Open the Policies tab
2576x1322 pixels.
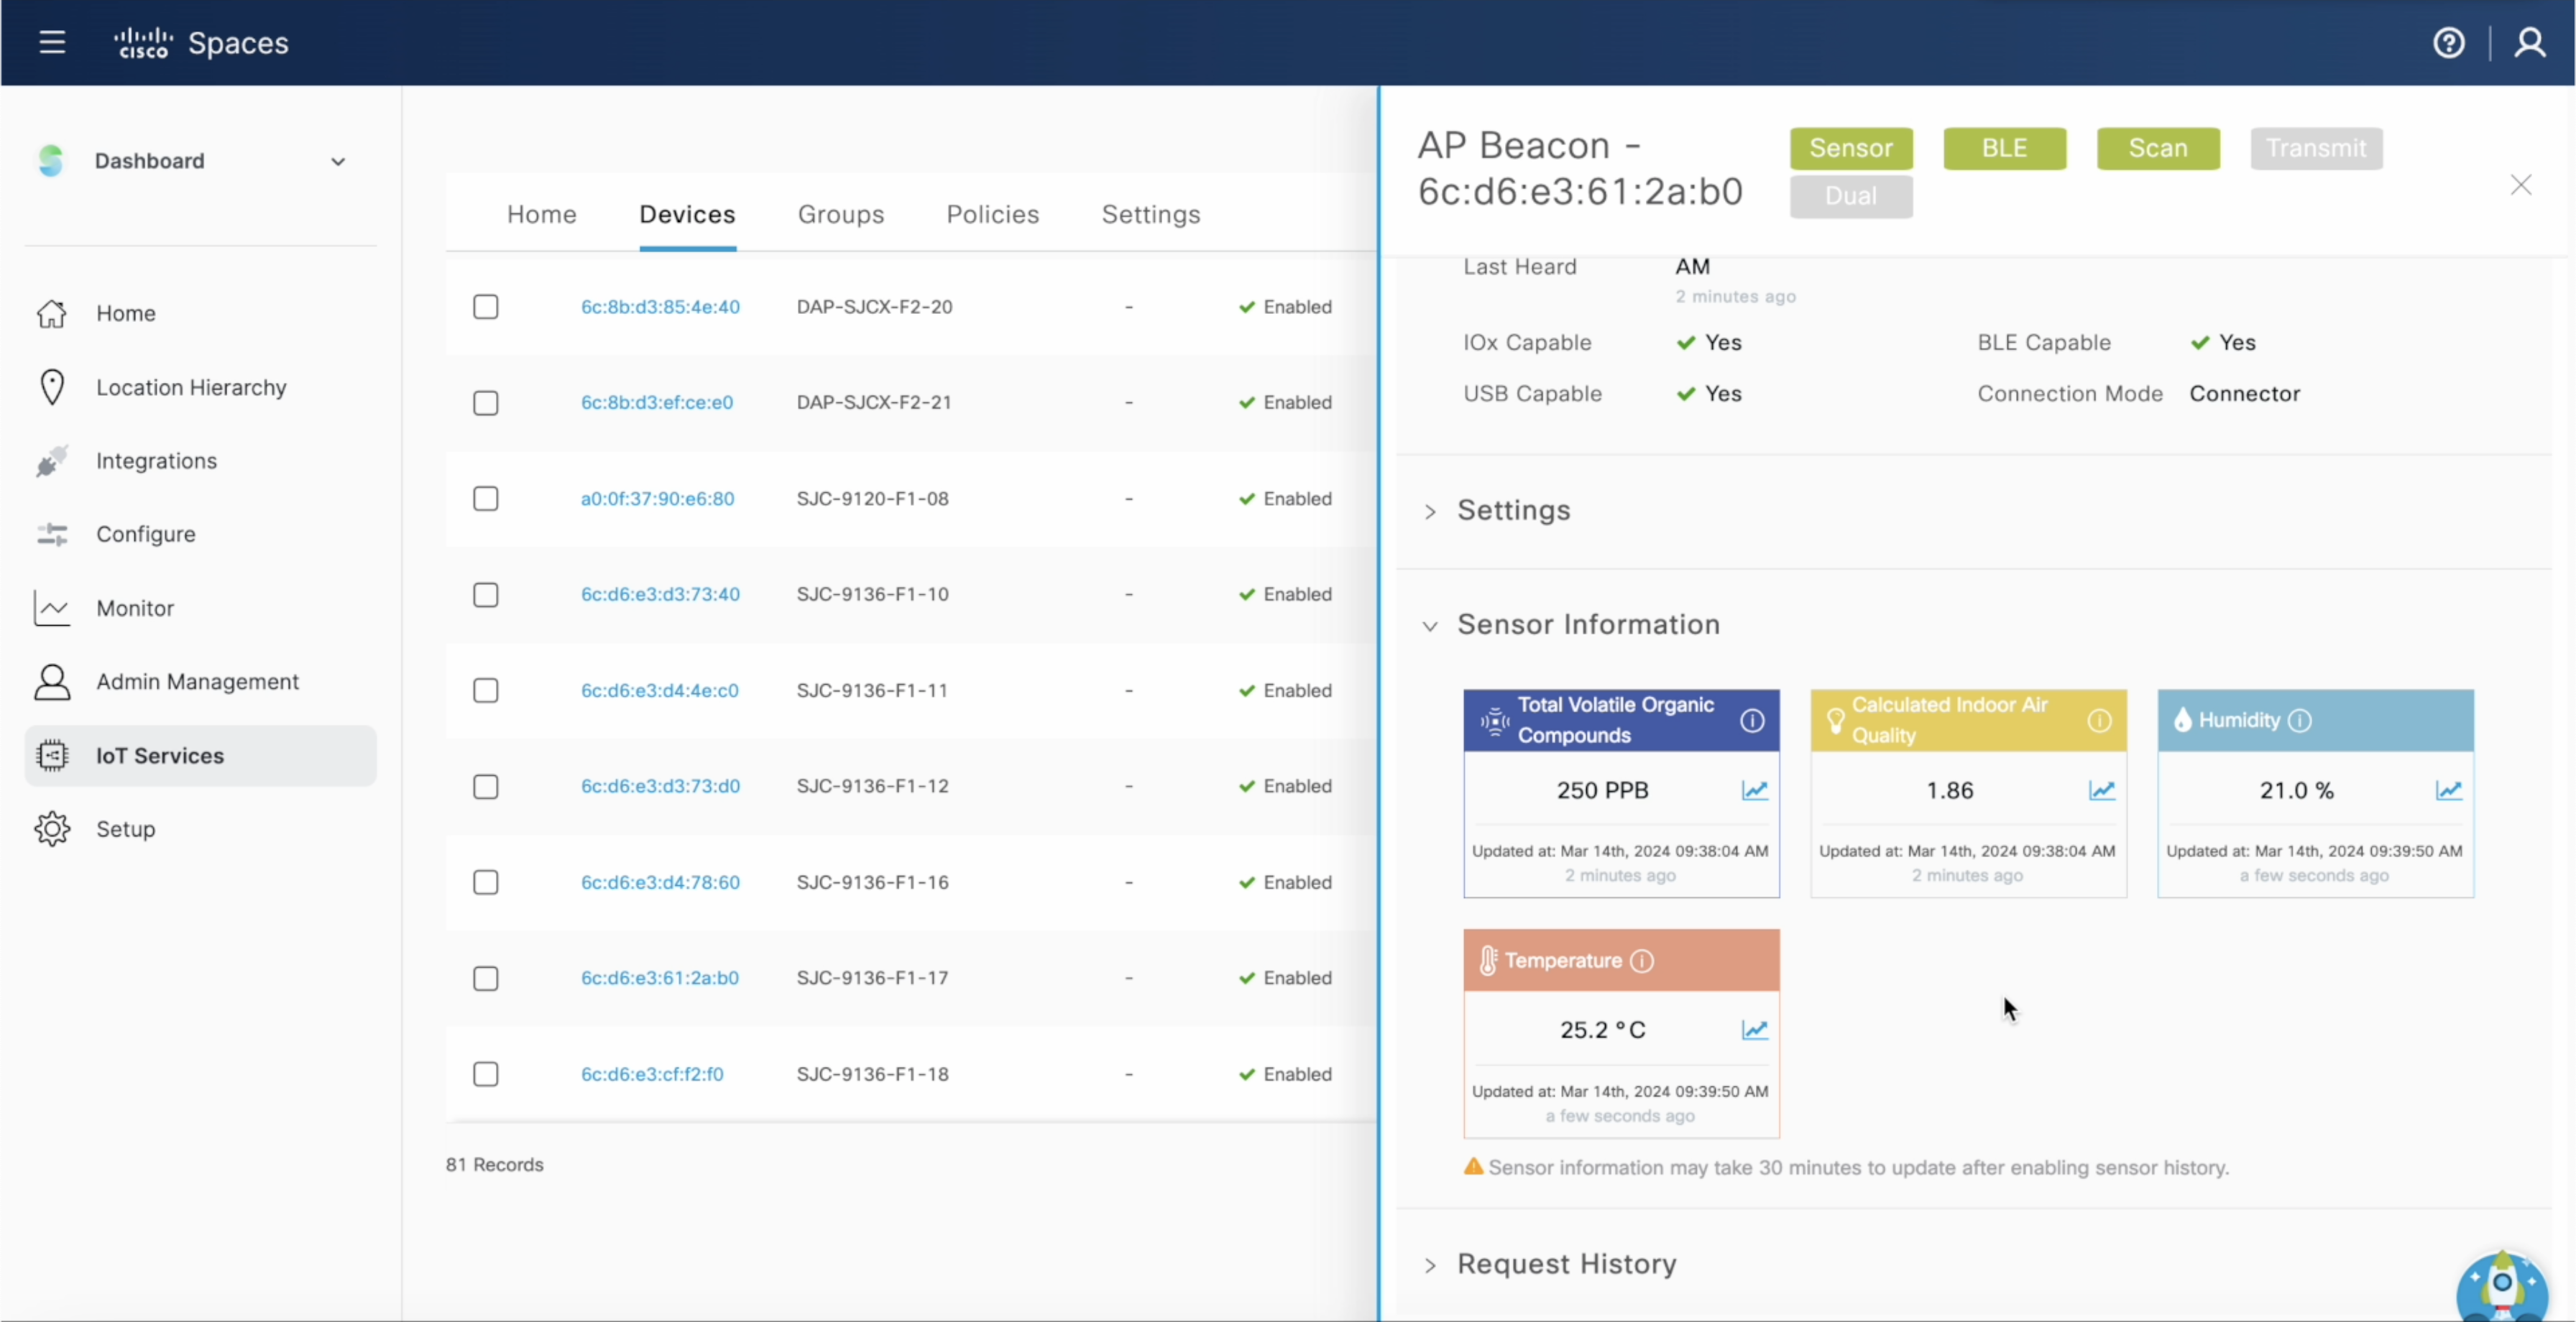point(992,214)
